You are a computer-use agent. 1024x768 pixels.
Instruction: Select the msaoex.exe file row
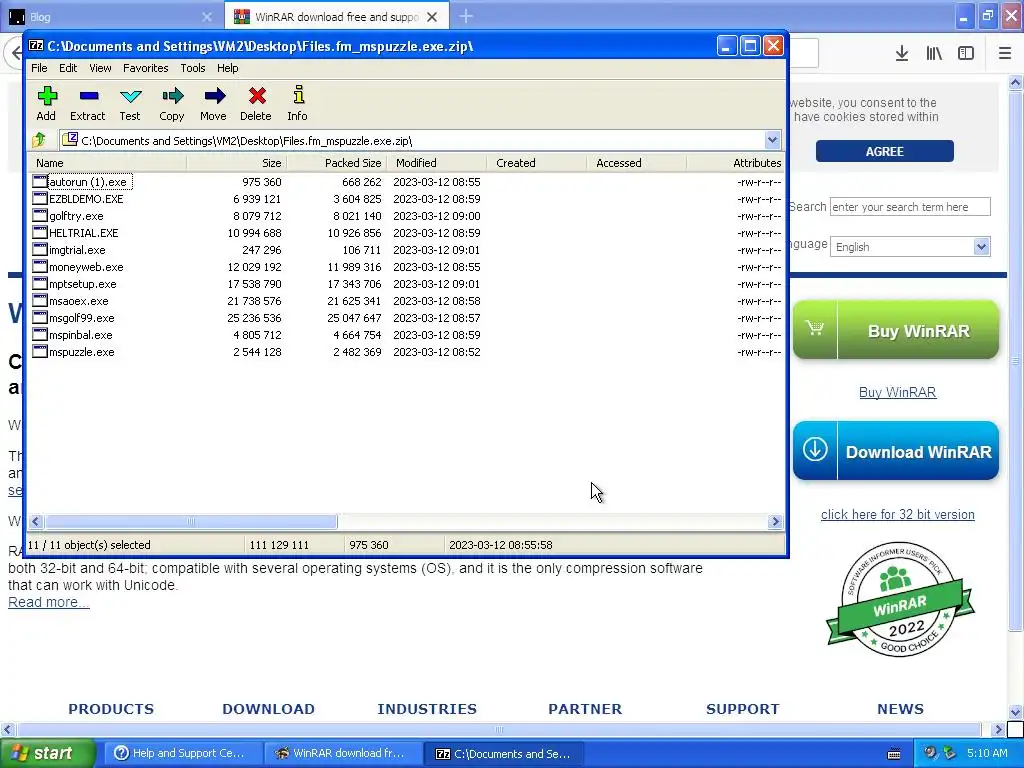point(406,300)
